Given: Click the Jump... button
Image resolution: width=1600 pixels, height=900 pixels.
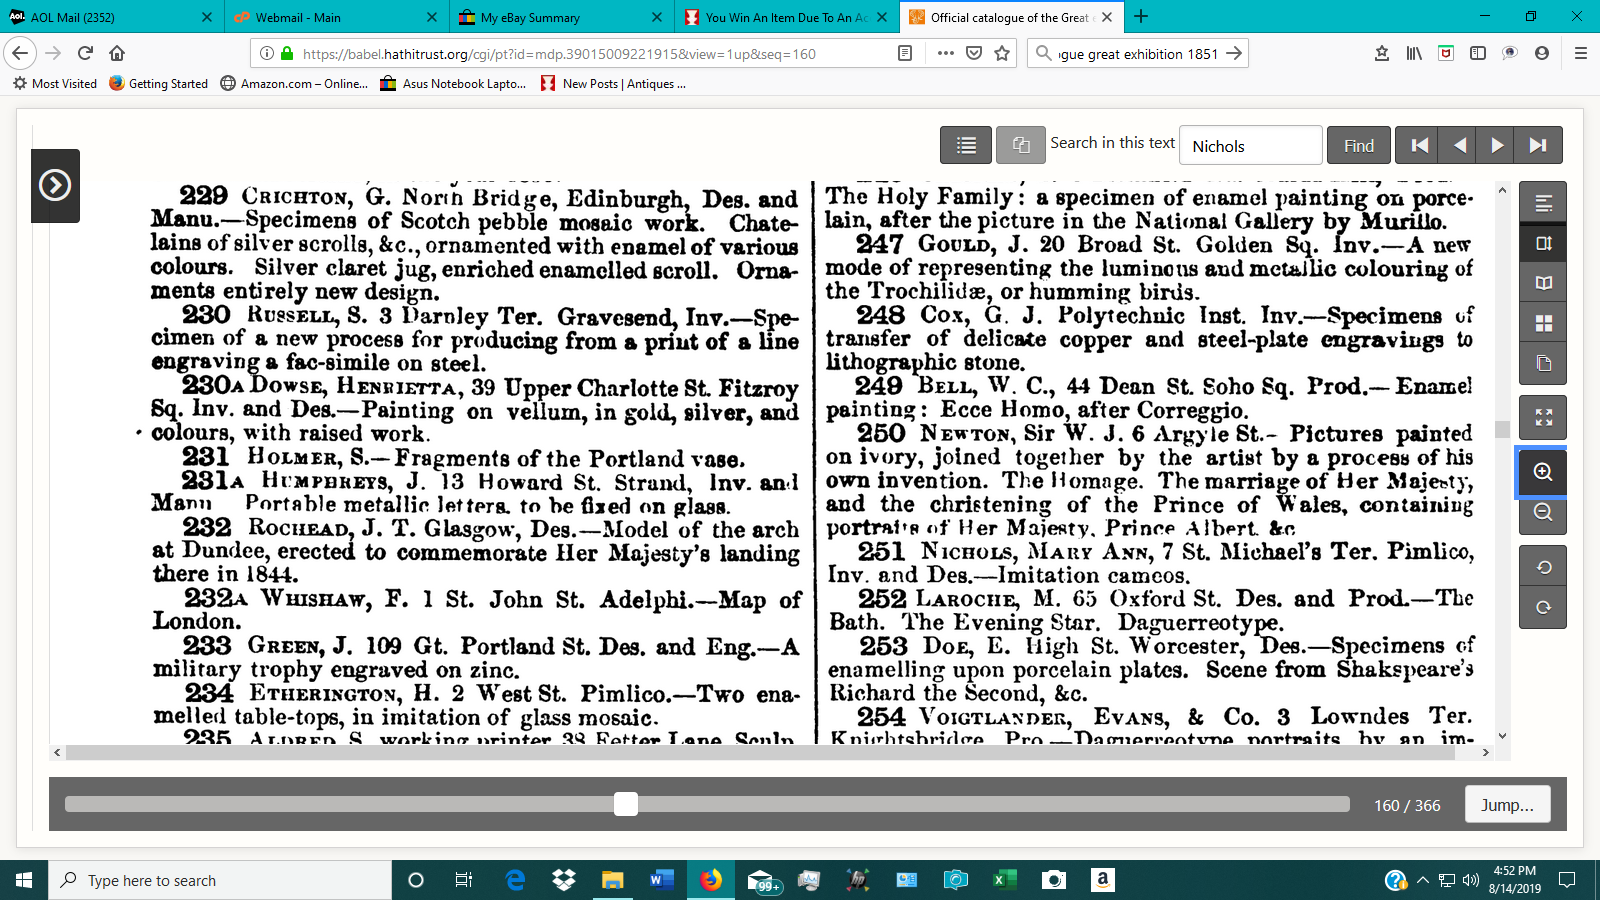Looking at the screenshot, I should click(1507, 805).
